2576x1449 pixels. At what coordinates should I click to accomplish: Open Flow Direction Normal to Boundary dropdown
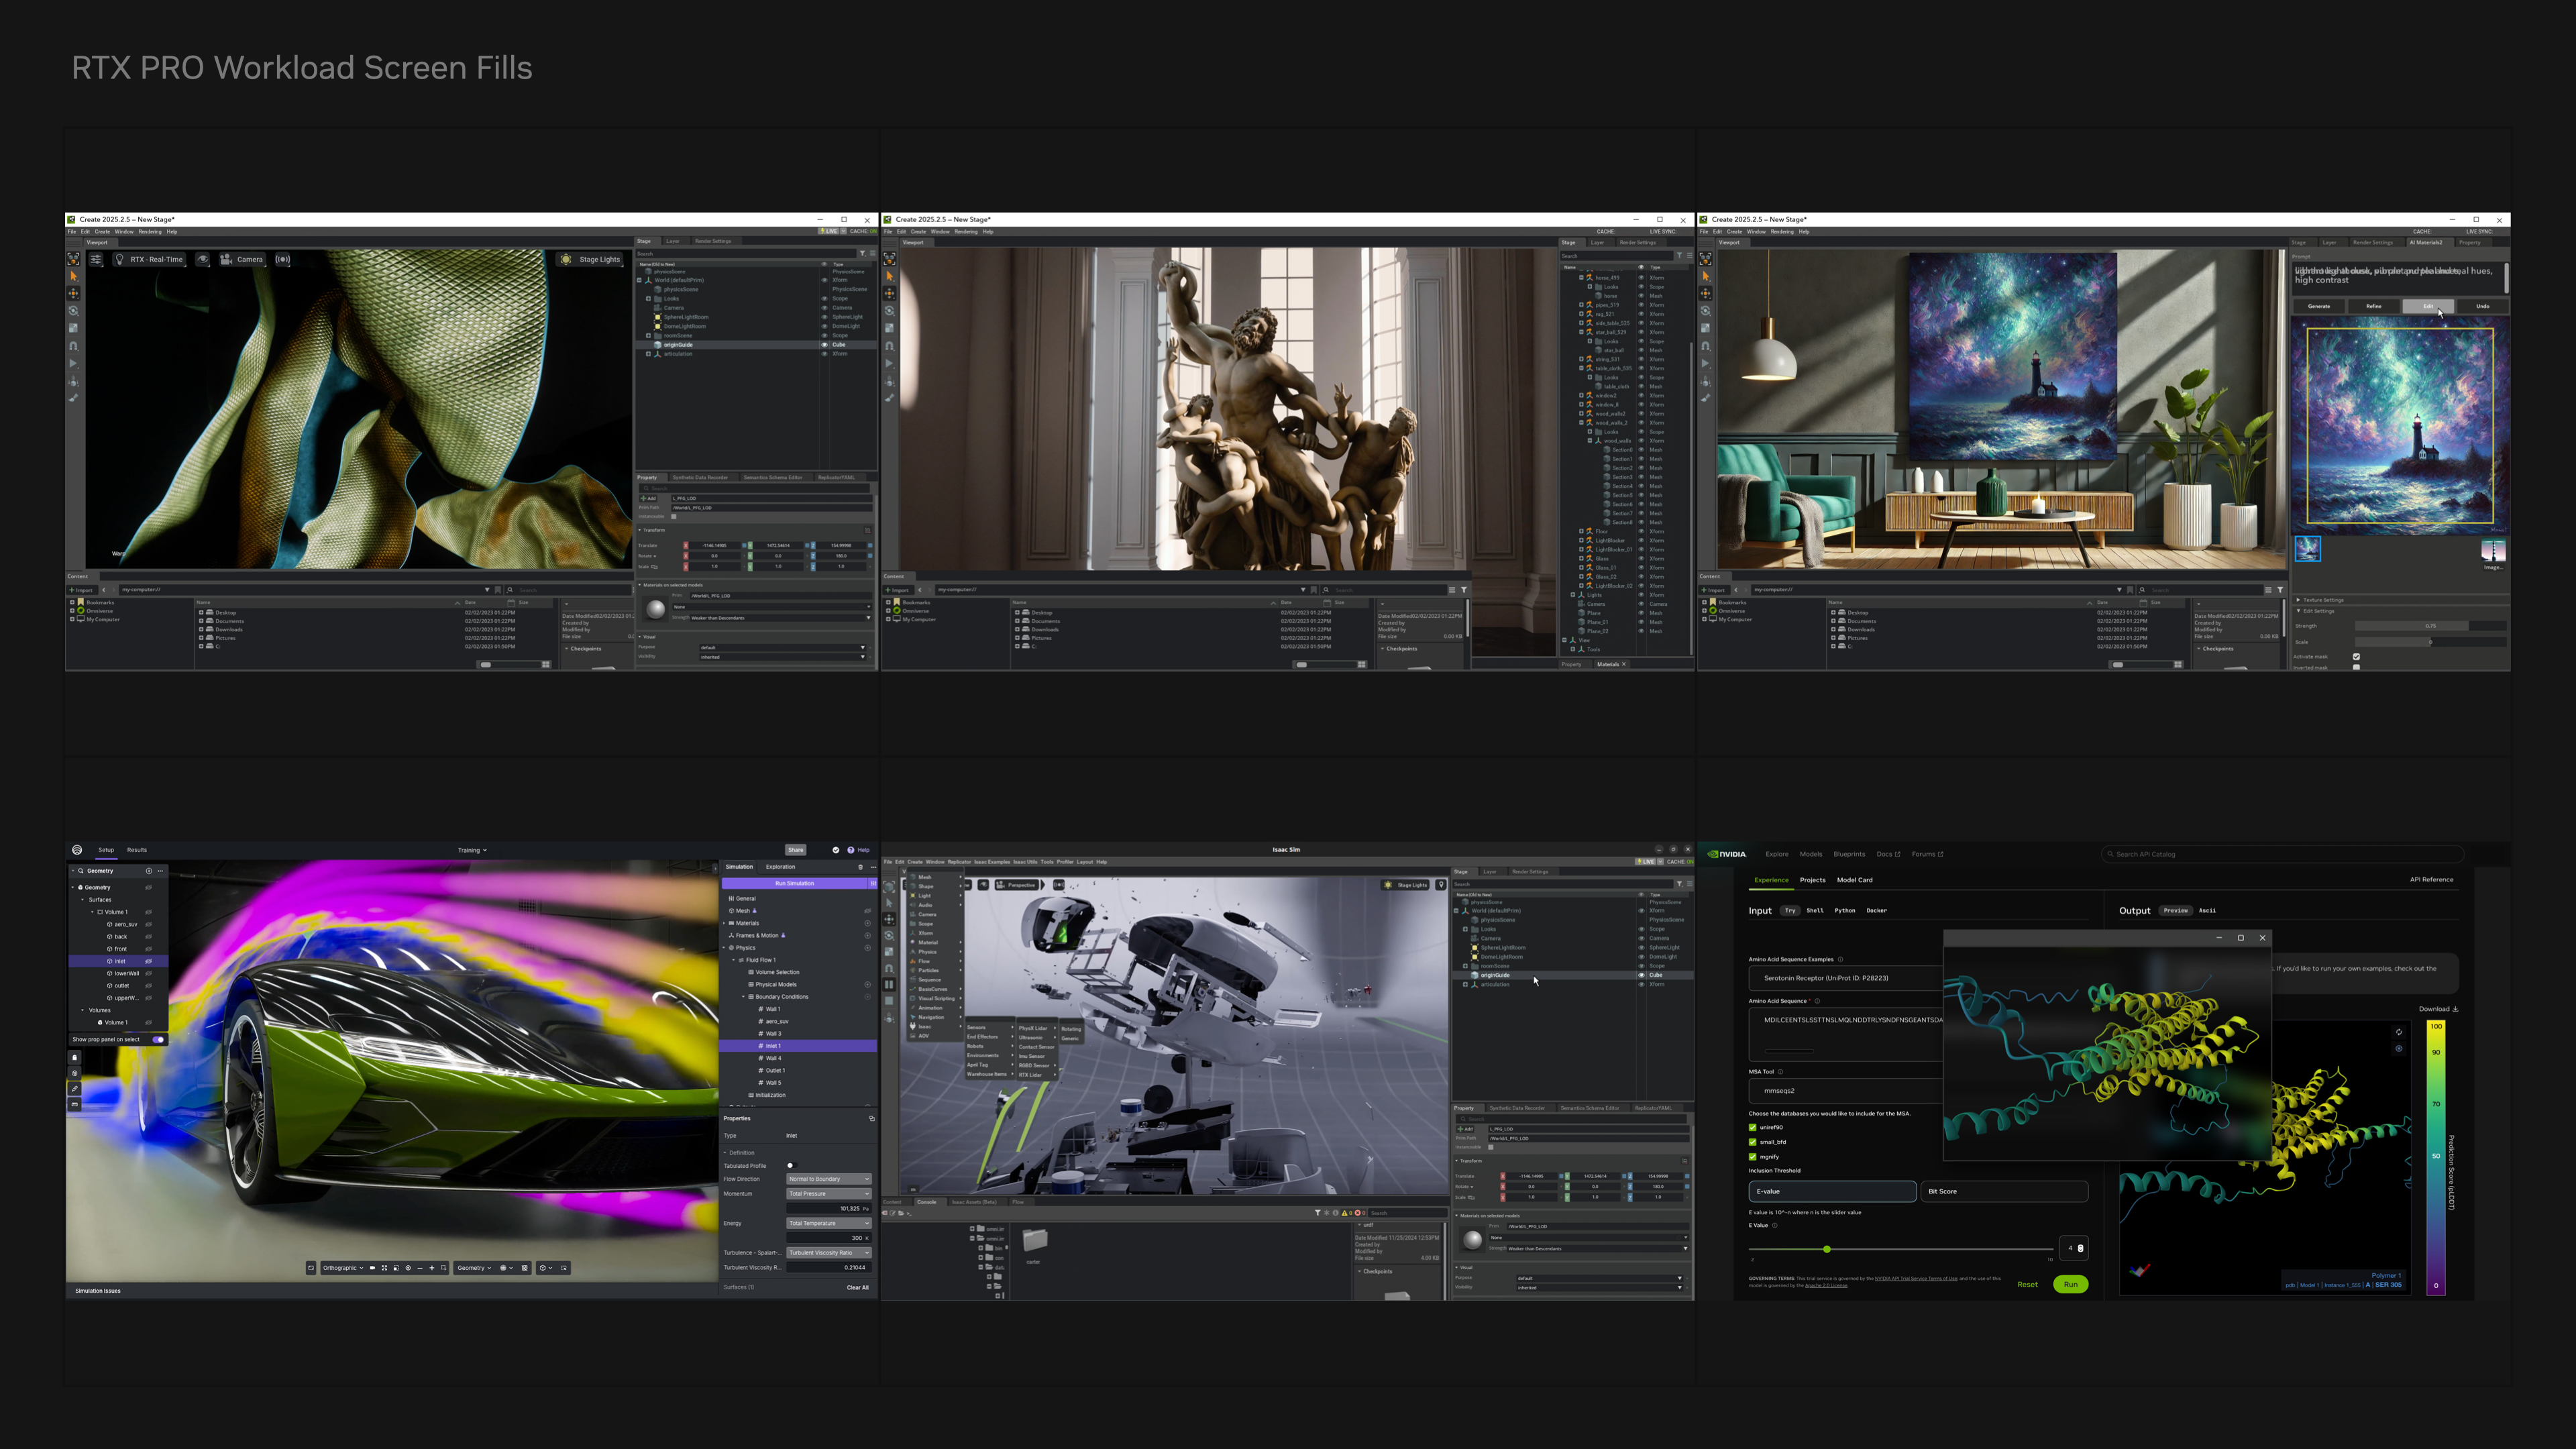[x=828, y=1180]
